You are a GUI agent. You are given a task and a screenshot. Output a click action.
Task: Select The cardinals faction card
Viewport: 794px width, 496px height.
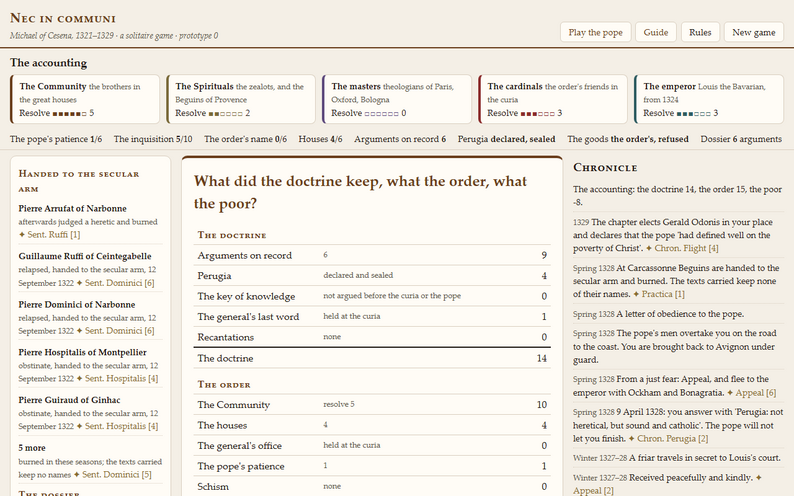552,99
